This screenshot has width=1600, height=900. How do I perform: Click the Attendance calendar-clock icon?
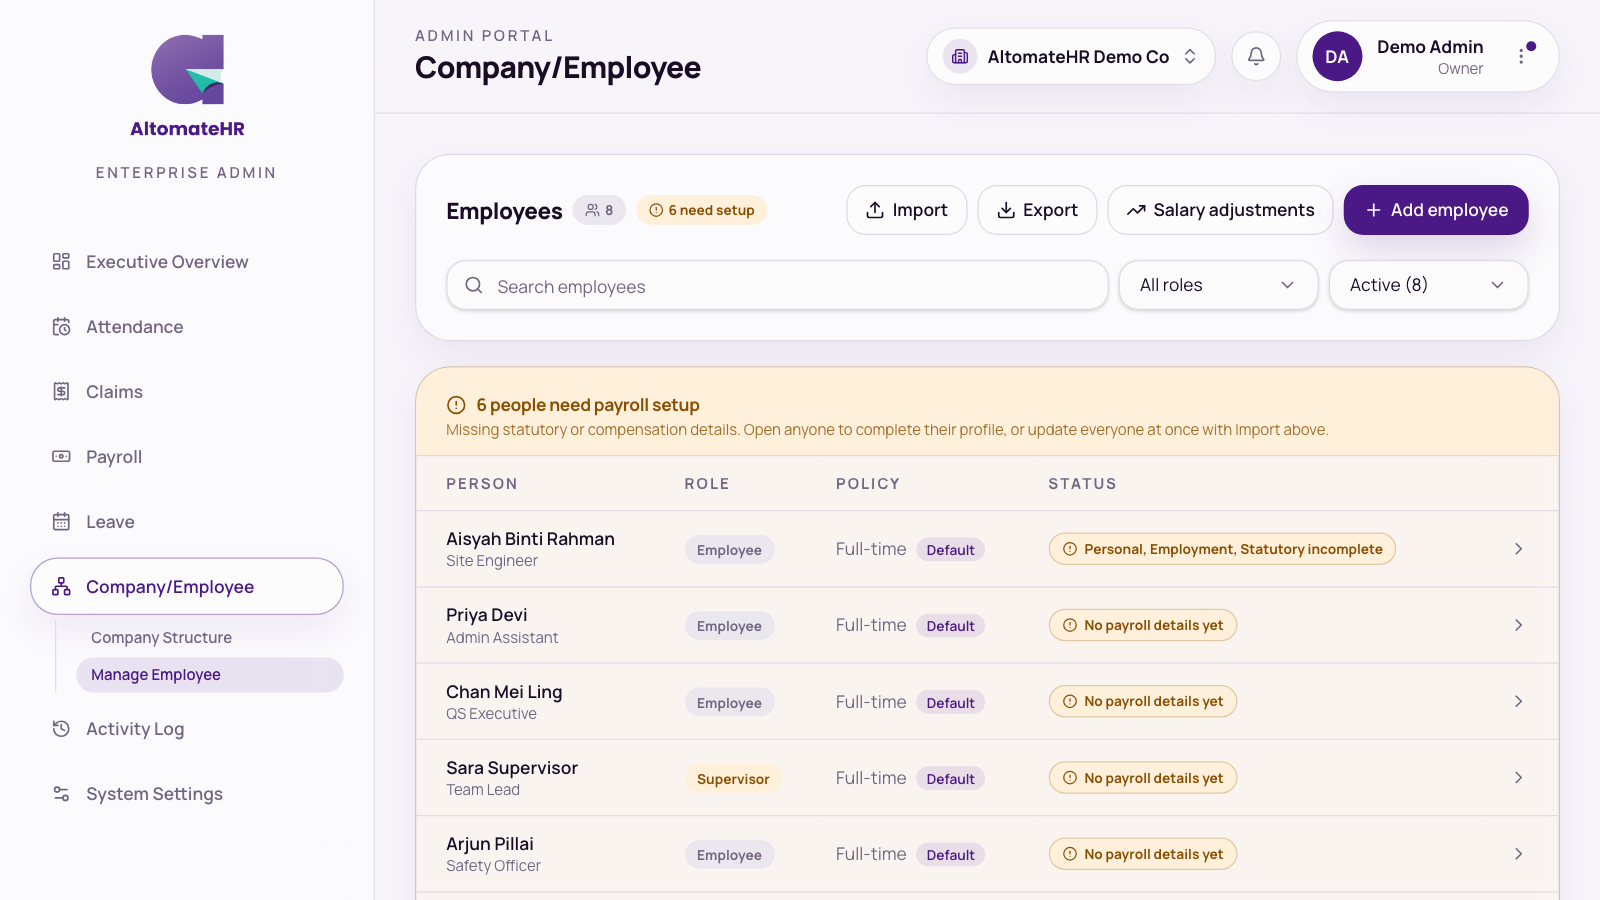click(61, 326)
